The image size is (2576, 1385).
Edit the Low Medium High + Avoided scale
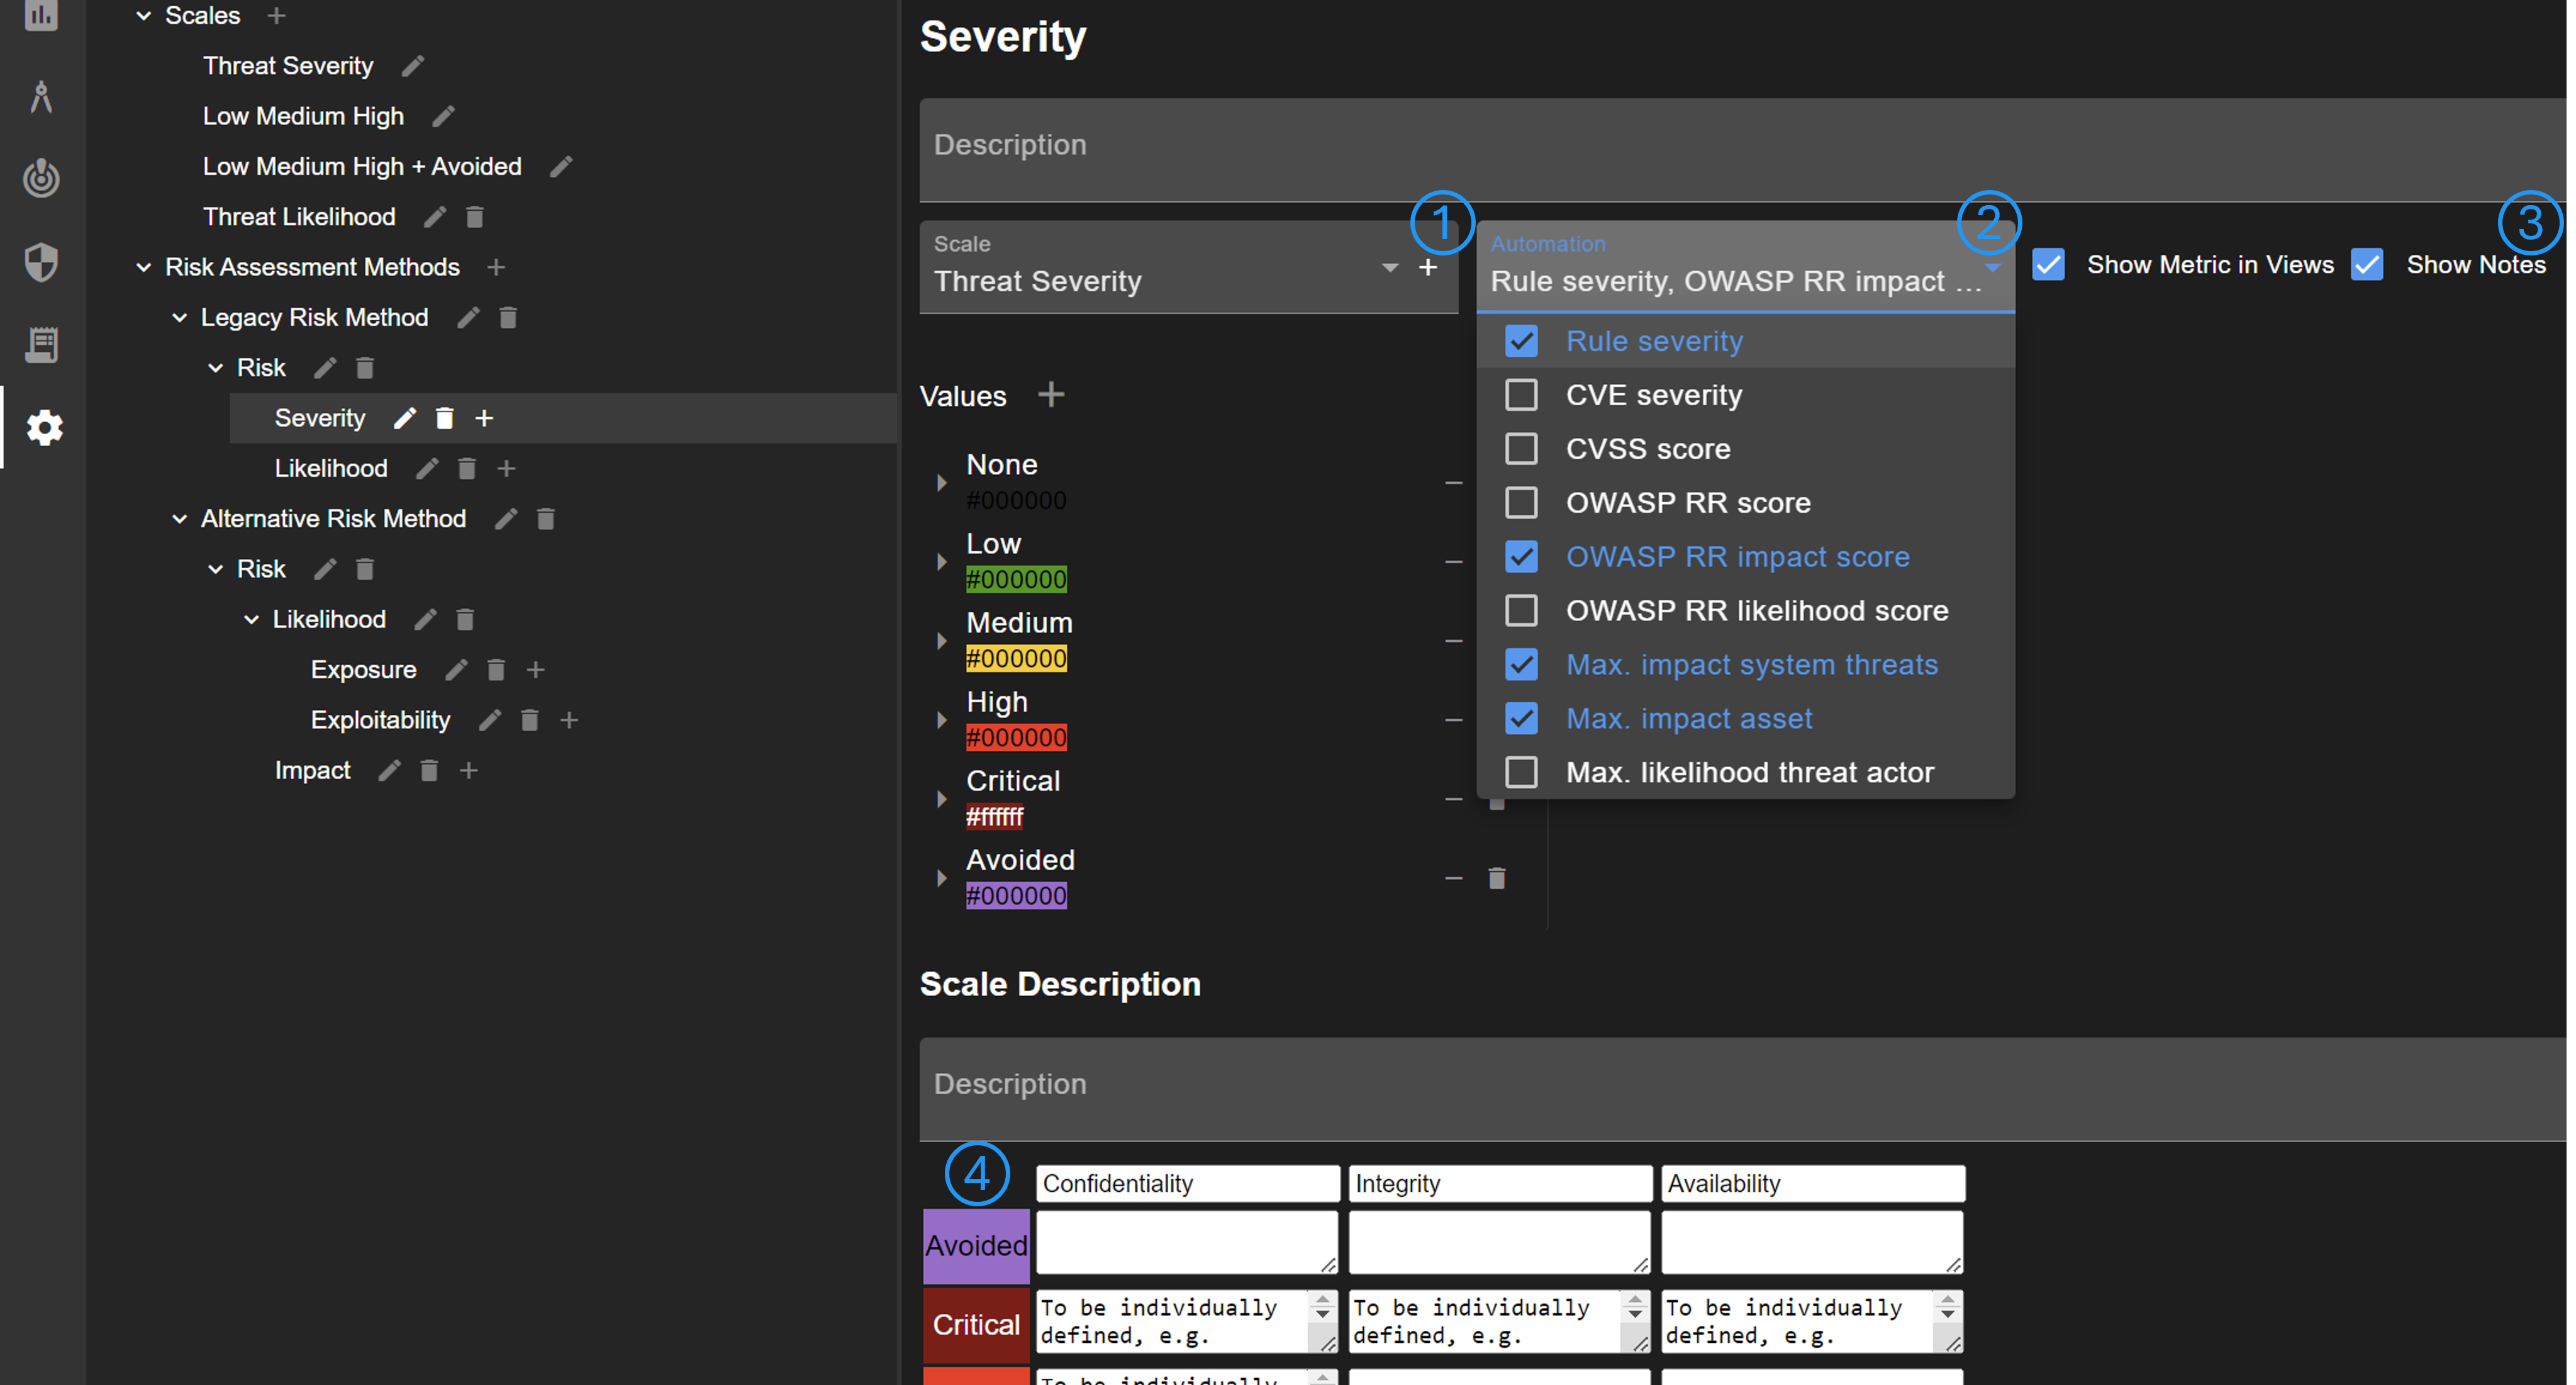561,166
